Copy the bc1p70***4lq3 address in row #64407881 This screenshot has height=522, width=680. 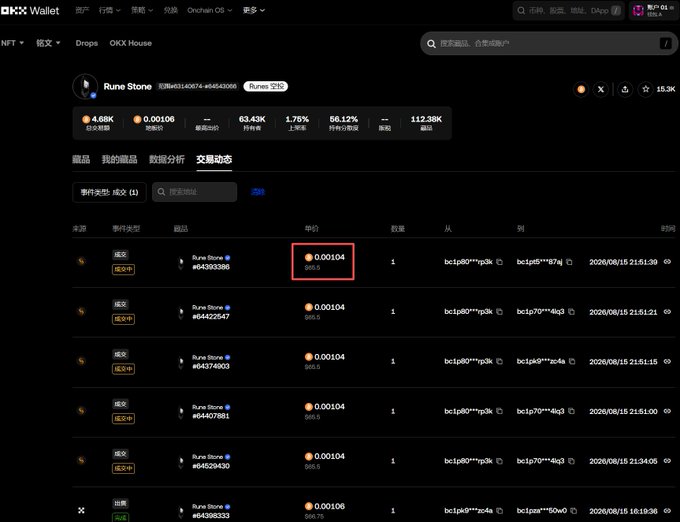pyautogui.click(x=572, y=411)
